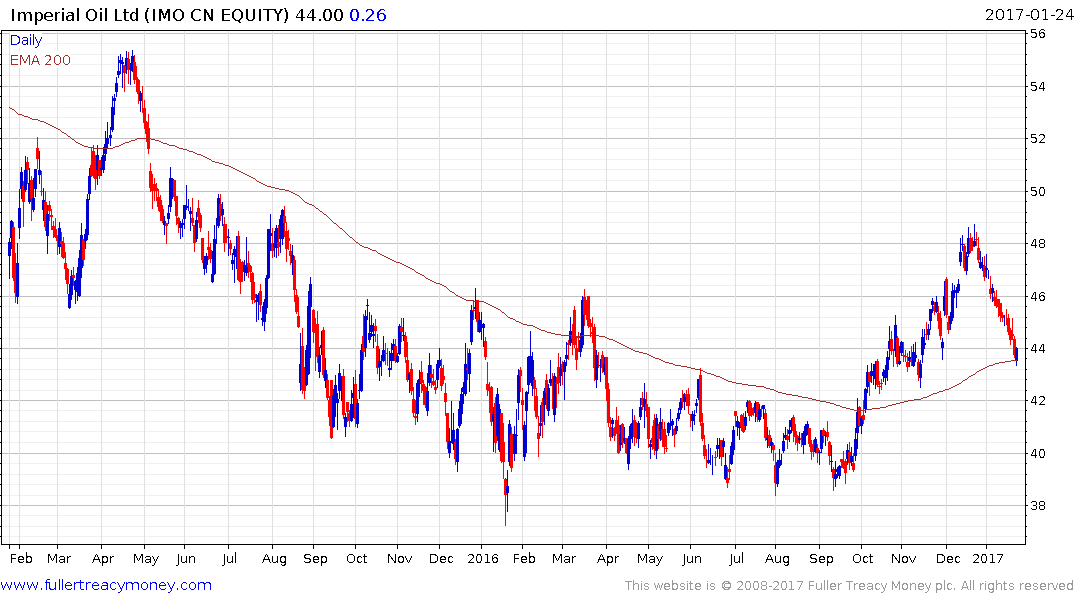Click the 2017 year label on time axis
The width and height of the screenshot is (1075, 600).
pyautogui.click(x=987, y=558)
